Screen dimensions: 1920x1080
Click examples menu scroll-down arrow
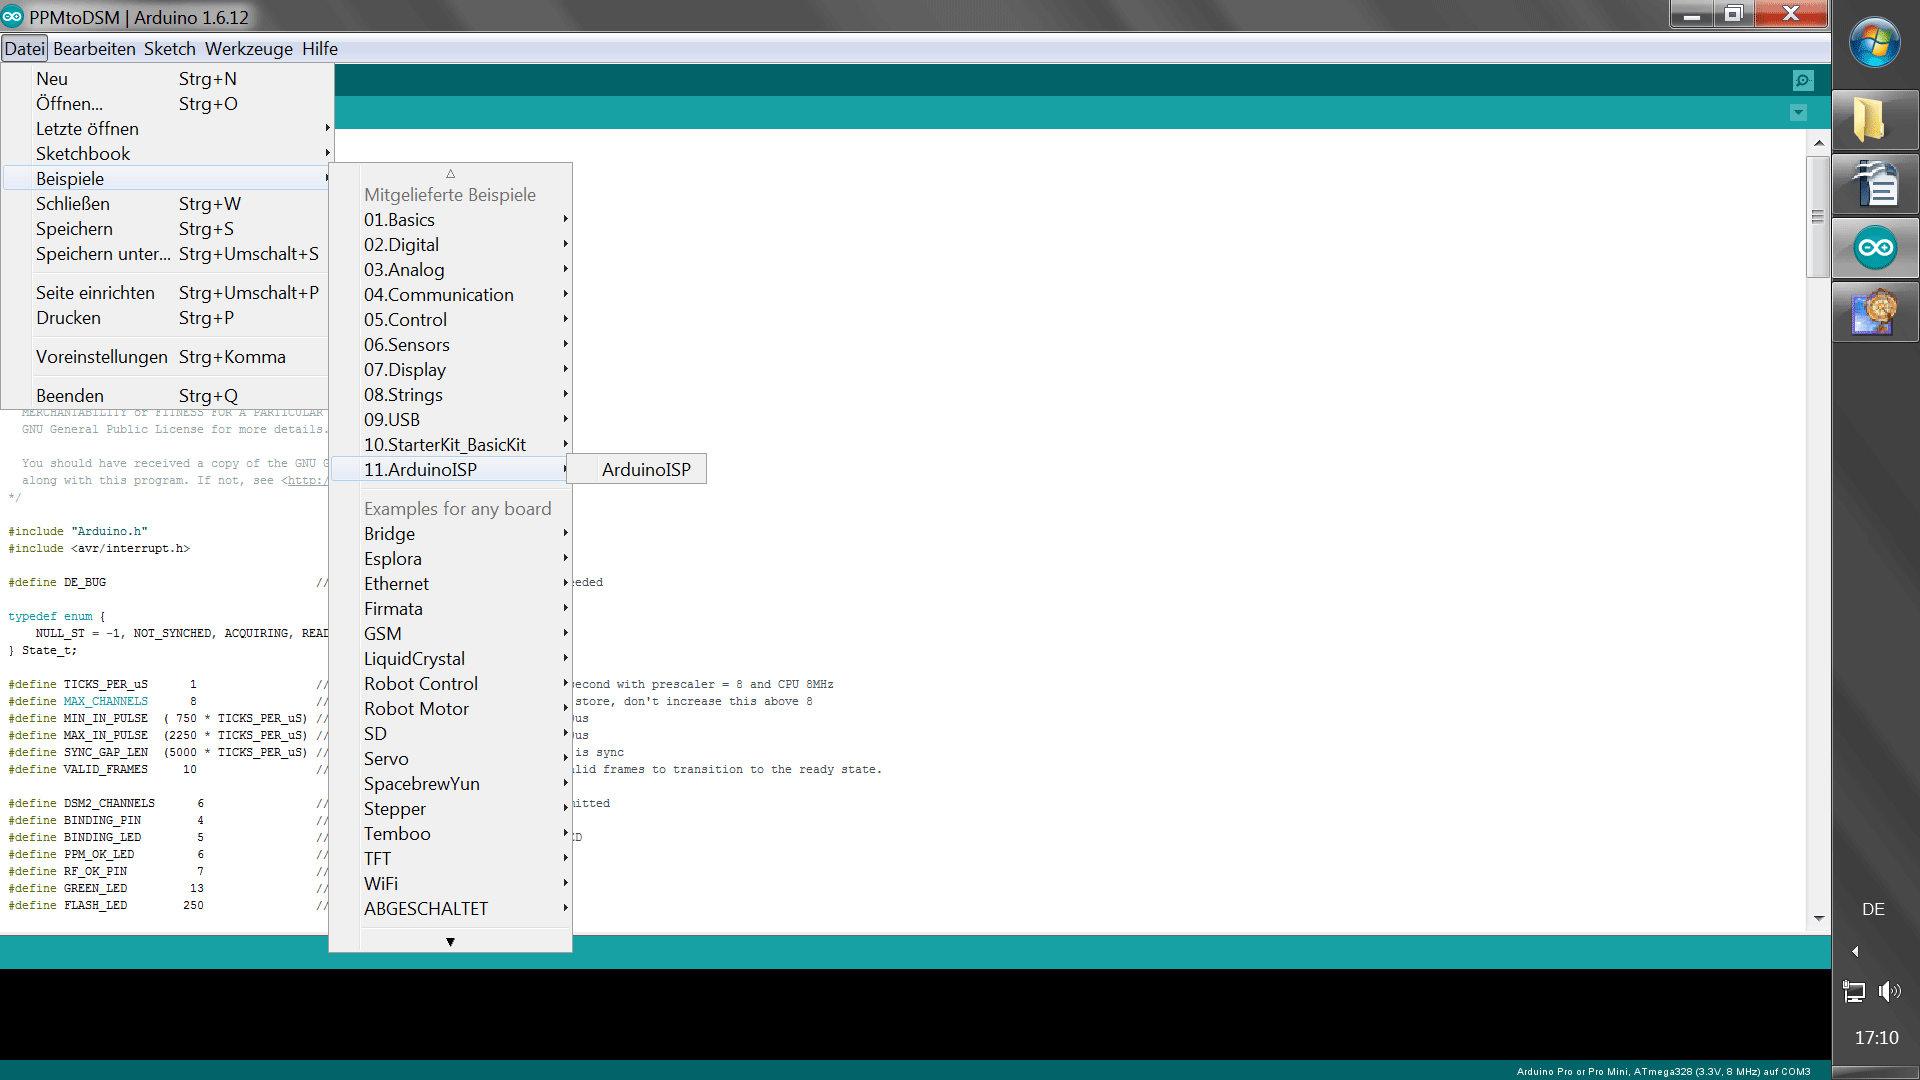(450, 941)
